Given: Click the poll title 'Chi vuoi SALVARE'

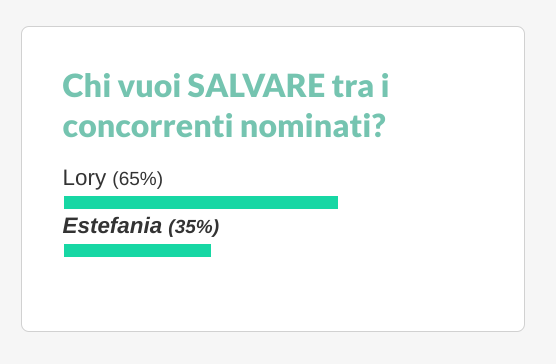Looking at the screenshot, I should click(226, 105).
